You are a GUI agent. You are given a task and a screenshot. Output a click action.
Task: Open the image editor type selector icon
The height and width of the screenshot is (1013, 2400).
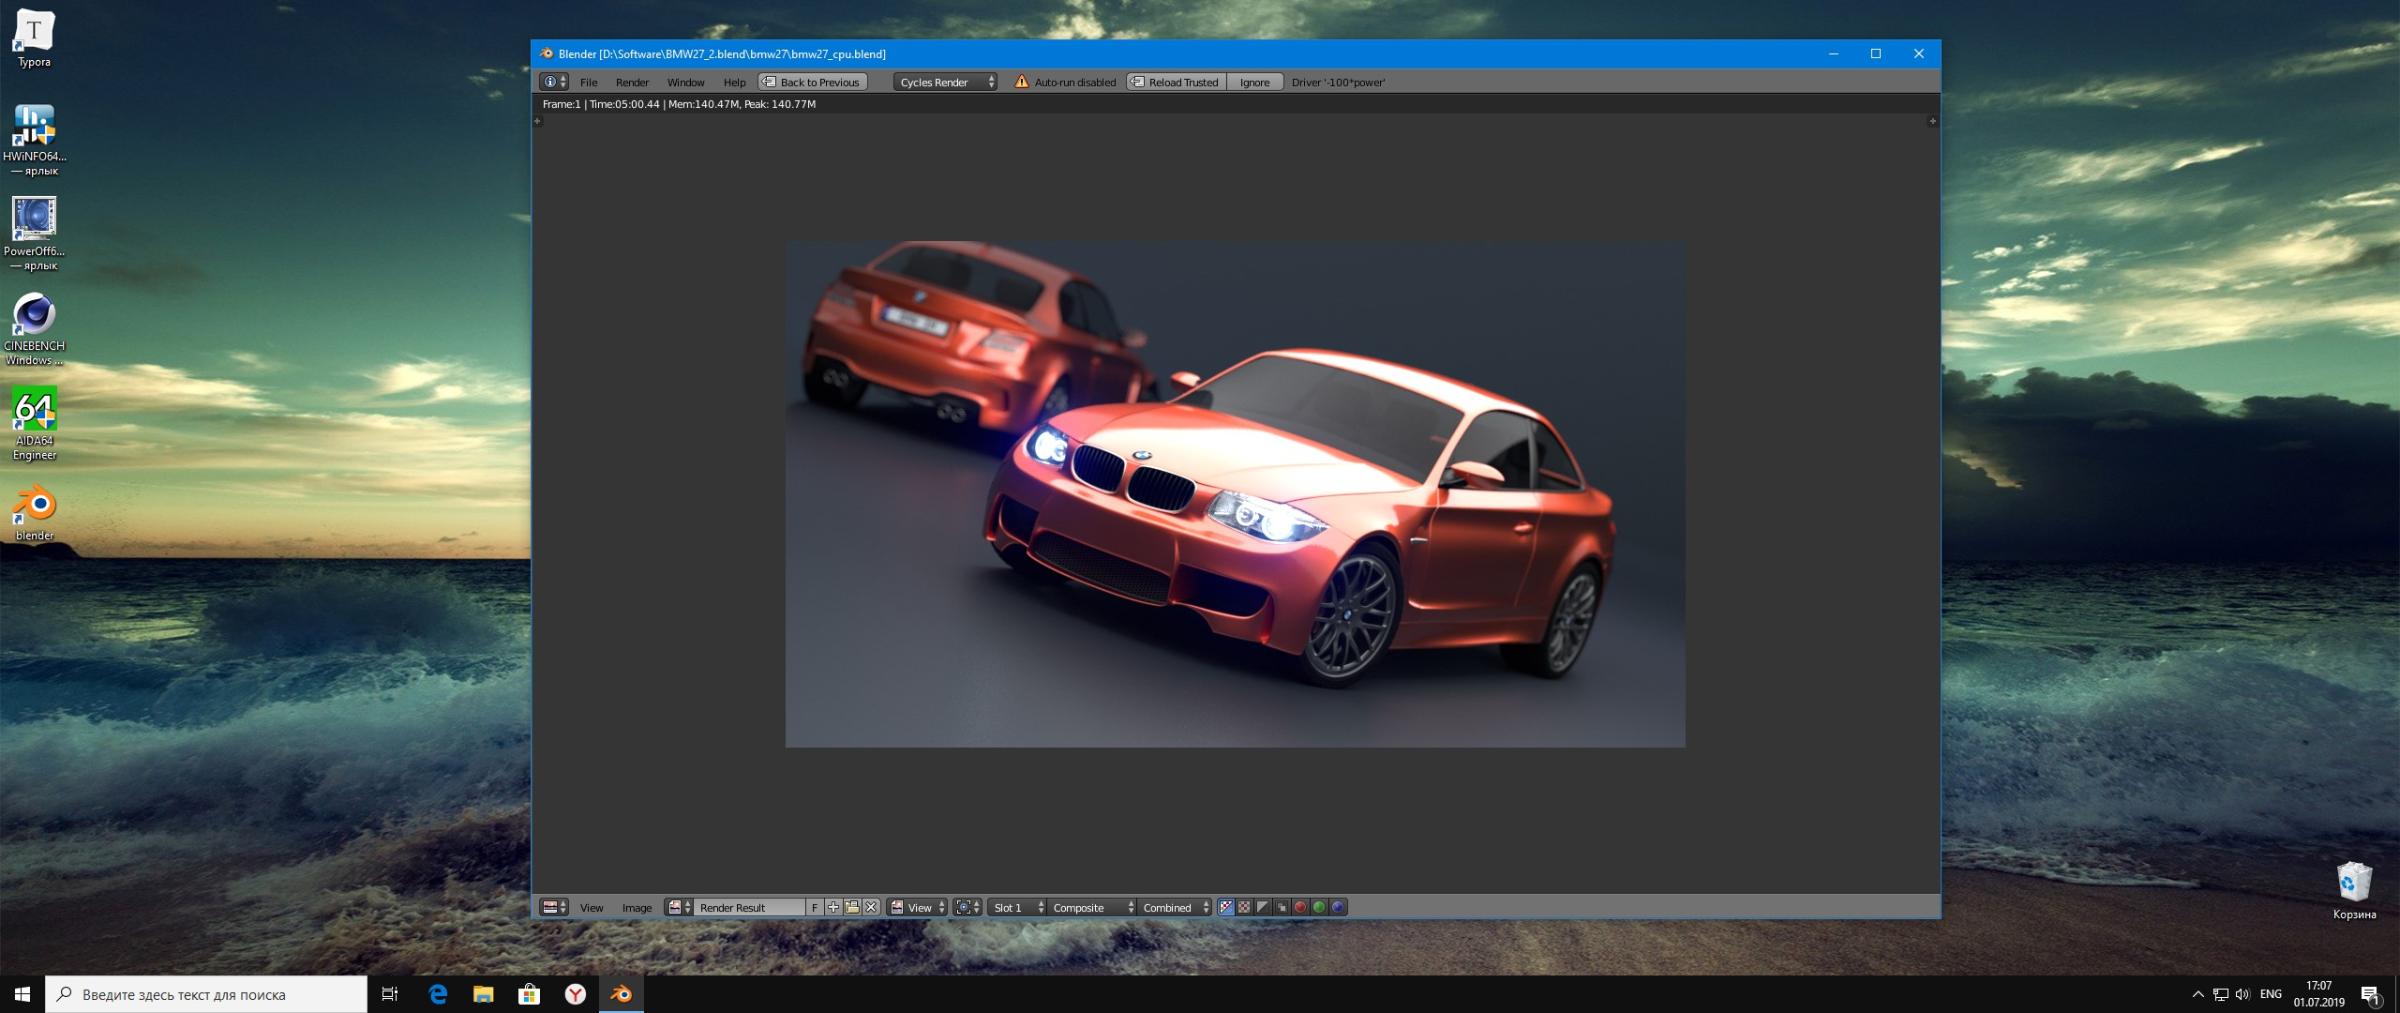point(553,907)
